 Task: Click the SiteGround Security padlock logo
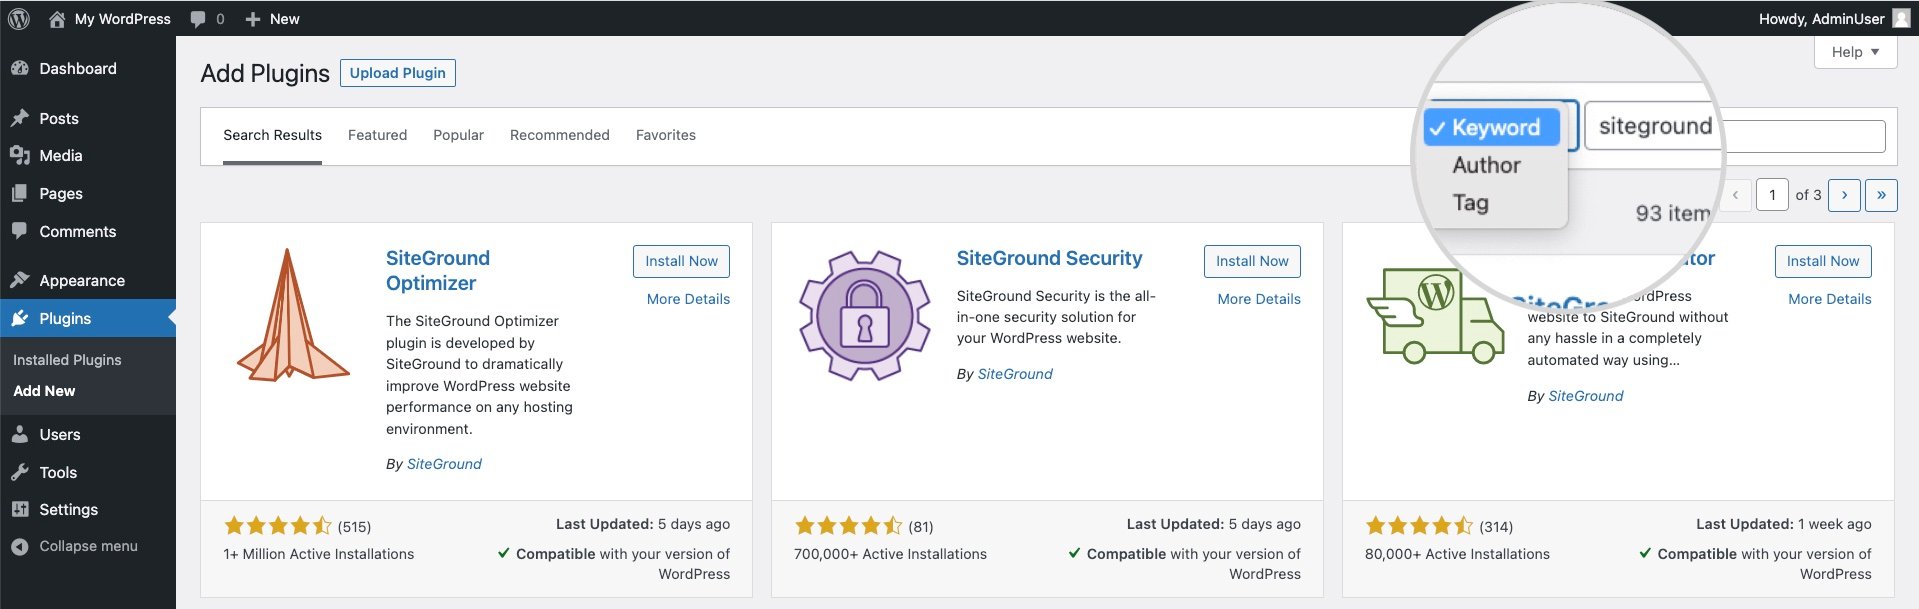coord(864,315)
